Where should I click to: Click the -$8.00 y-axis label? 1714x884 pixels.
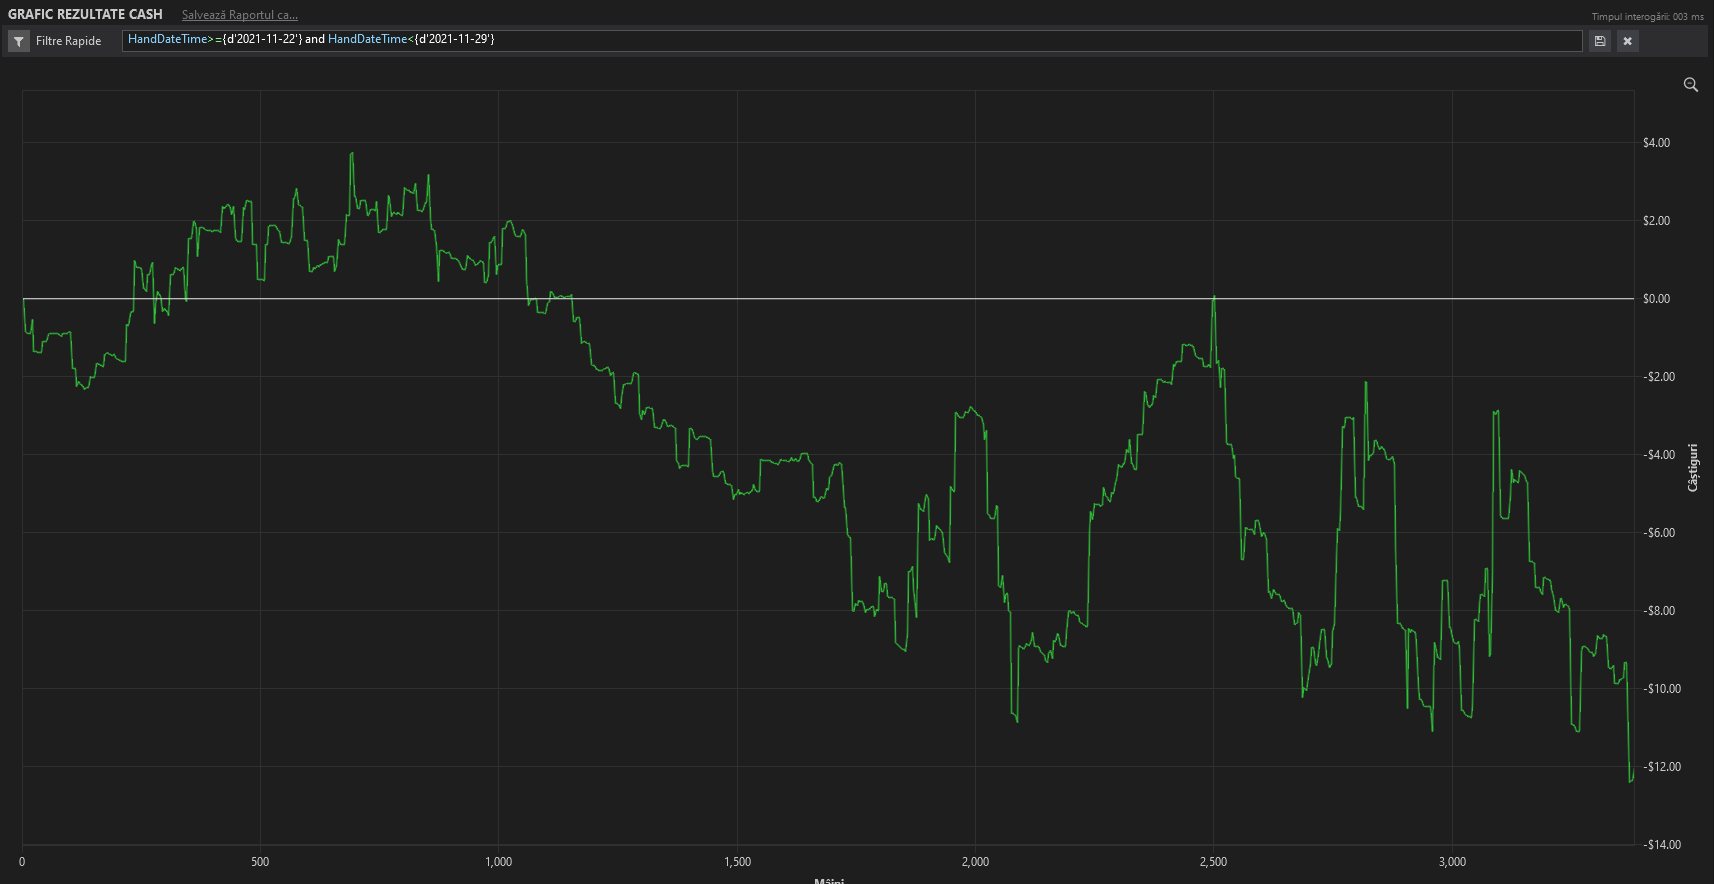(x=1658, y=611)
